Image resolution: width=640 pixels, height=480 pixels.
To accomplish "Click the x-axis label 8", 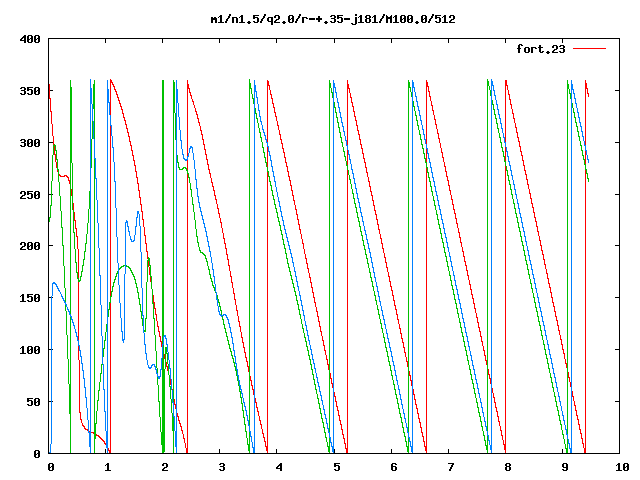I will 507,467.
